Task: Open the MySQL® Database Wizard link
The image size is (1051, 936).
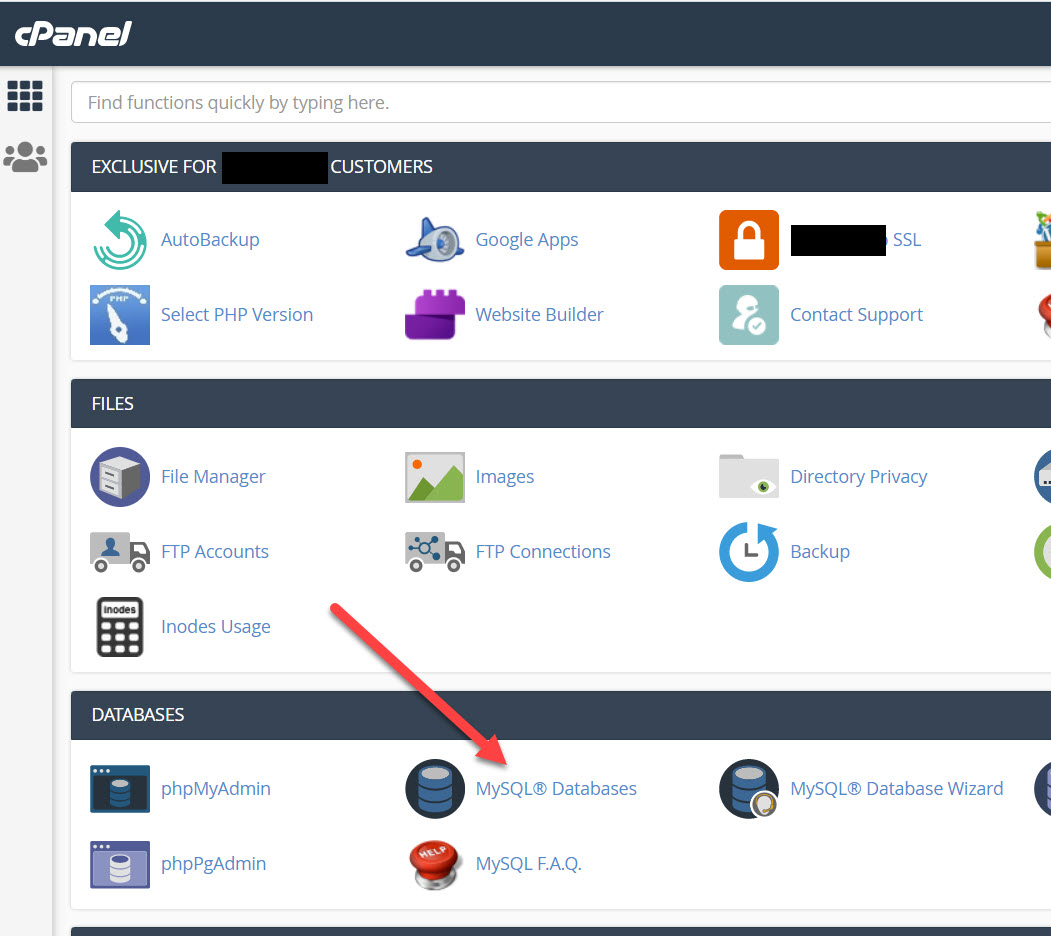Action: tap(897, 789)
